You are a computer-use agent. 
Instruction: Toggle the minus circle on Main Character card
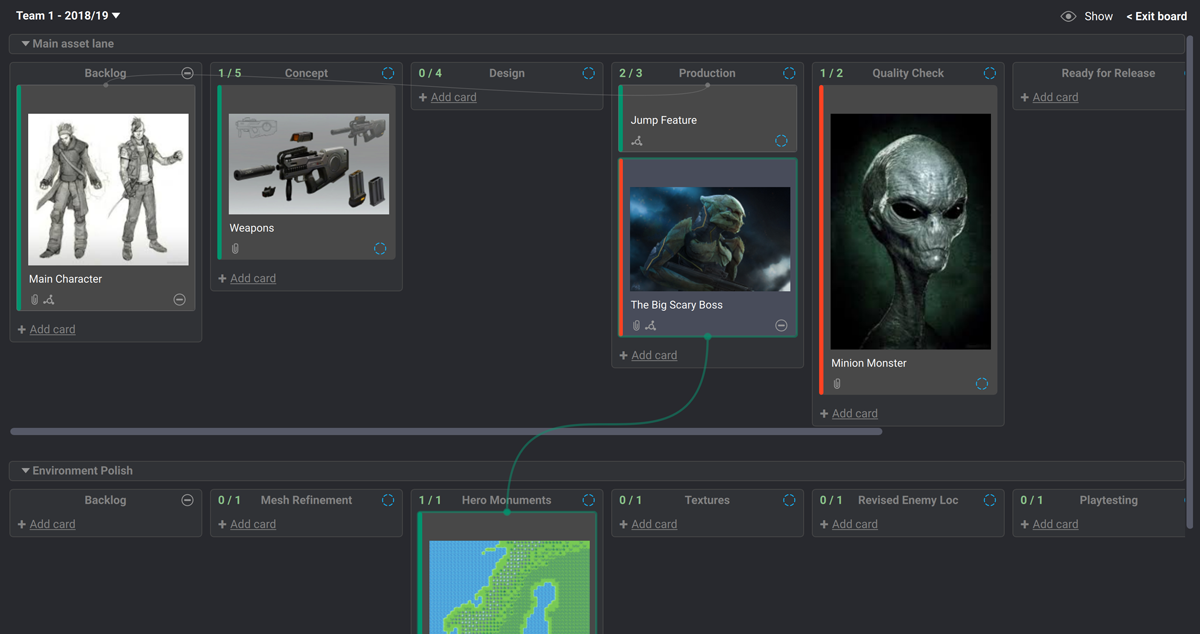(180, 300)
